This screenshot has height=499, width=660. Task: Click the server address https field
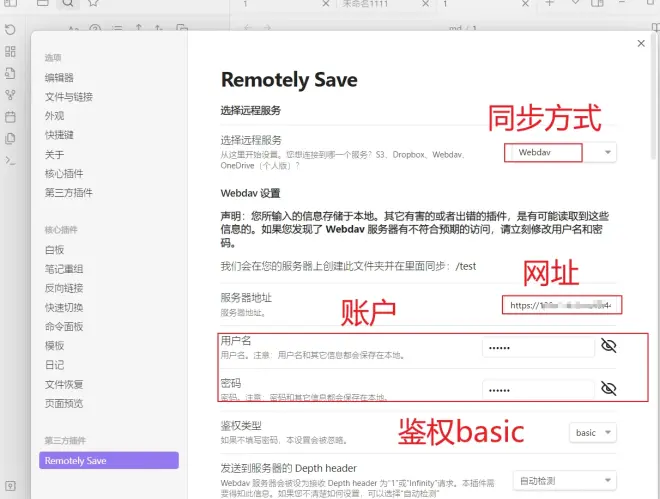[562, 305]
